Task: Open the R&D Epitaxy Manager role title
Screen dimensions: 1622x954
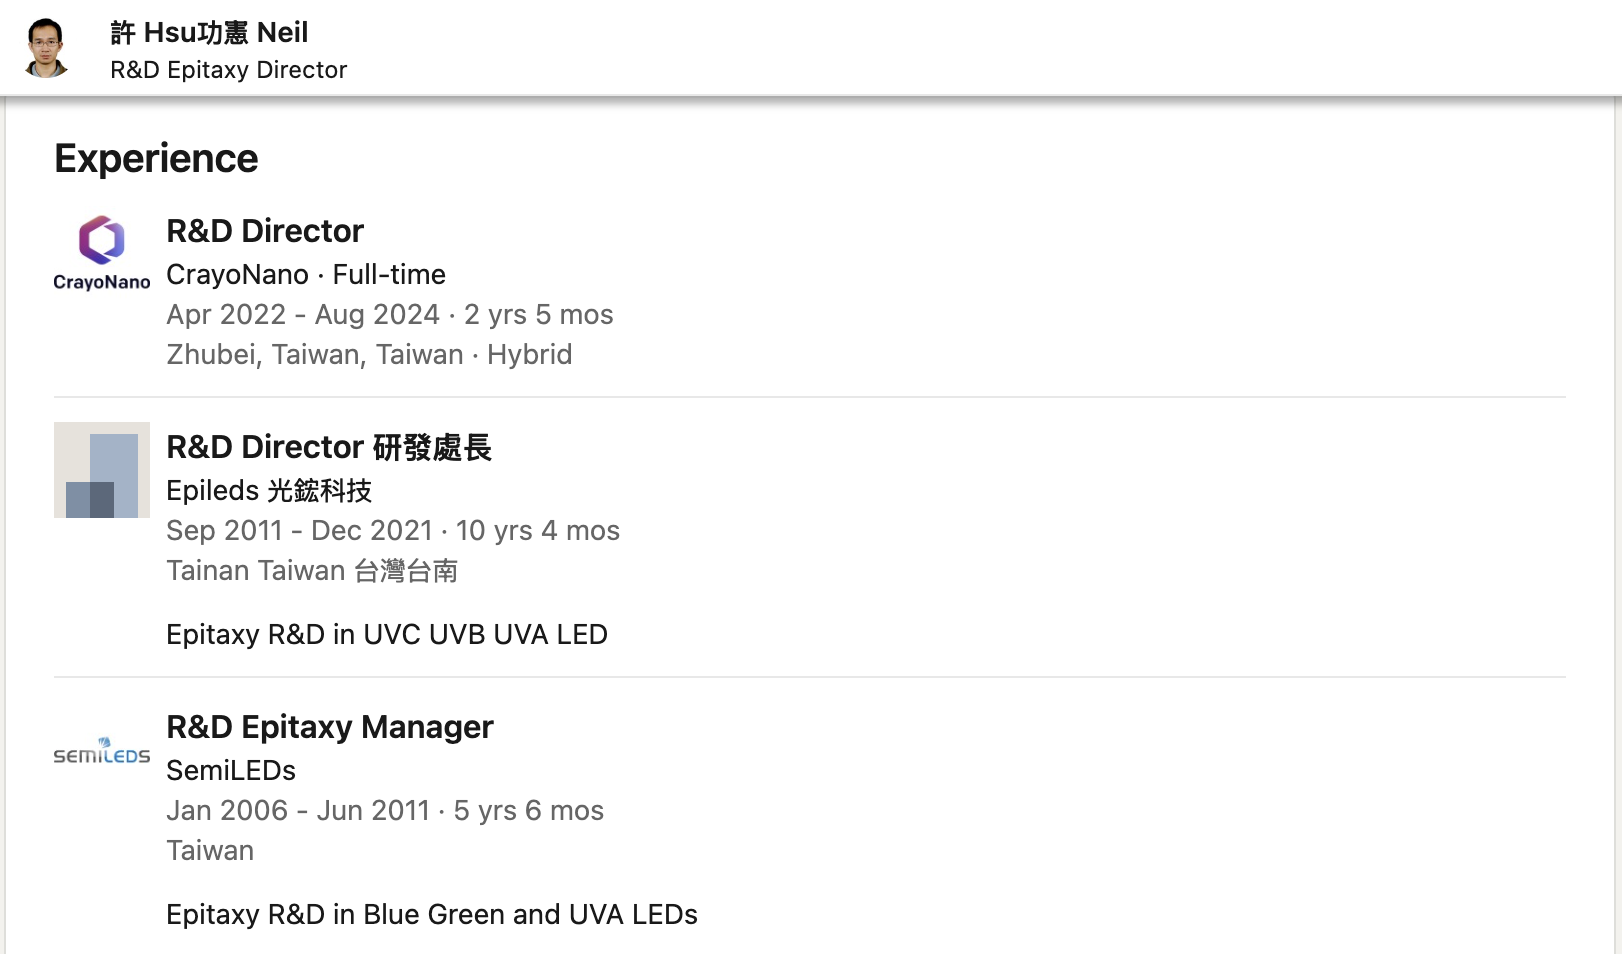Action: coord(330,727)
